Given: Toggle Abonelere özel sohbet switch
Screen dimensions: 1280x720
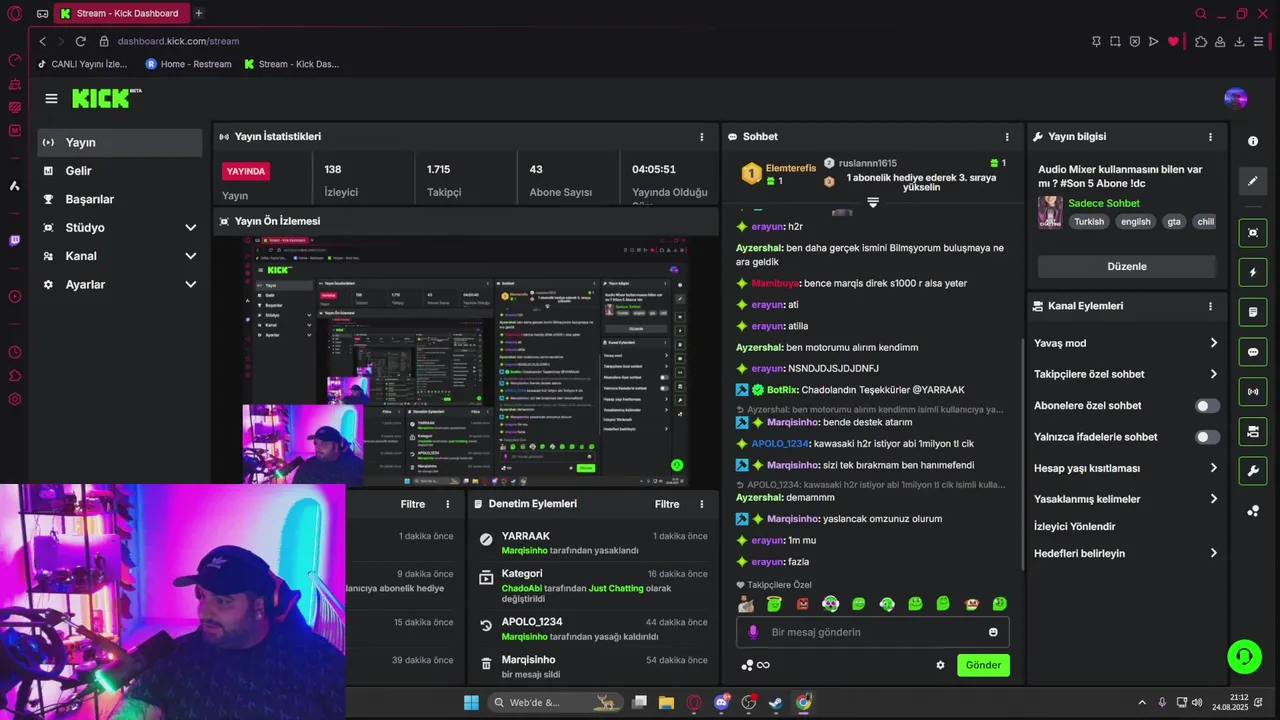Looking at the screenshot, I should 1208,406.
